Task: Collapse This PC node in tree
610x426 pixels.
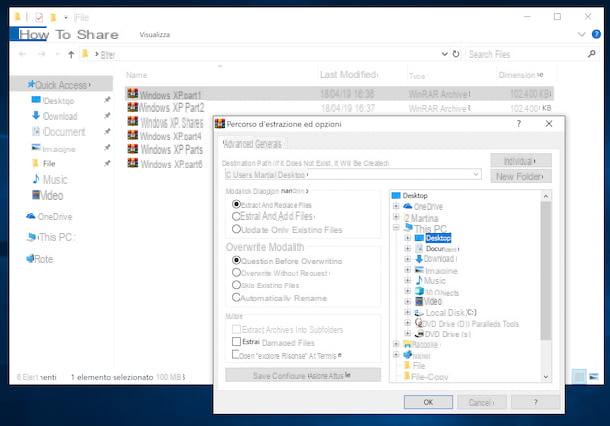Action: (396, 228)
